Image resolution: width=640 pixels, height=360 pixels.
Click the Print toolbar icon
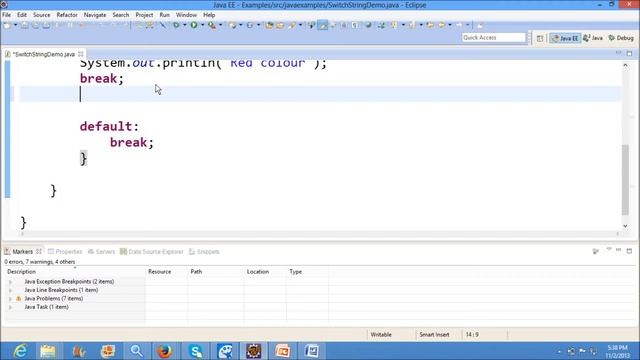[x=46, y=25]
